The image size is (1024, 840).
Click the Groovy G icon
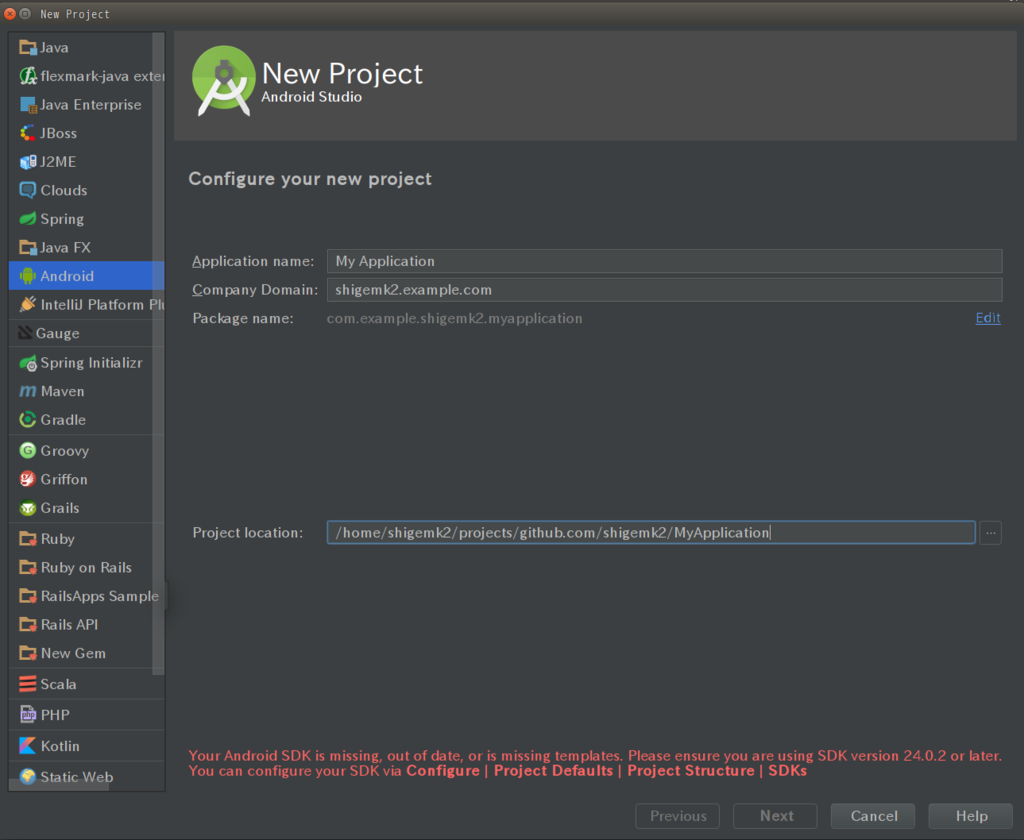(27, 451)
